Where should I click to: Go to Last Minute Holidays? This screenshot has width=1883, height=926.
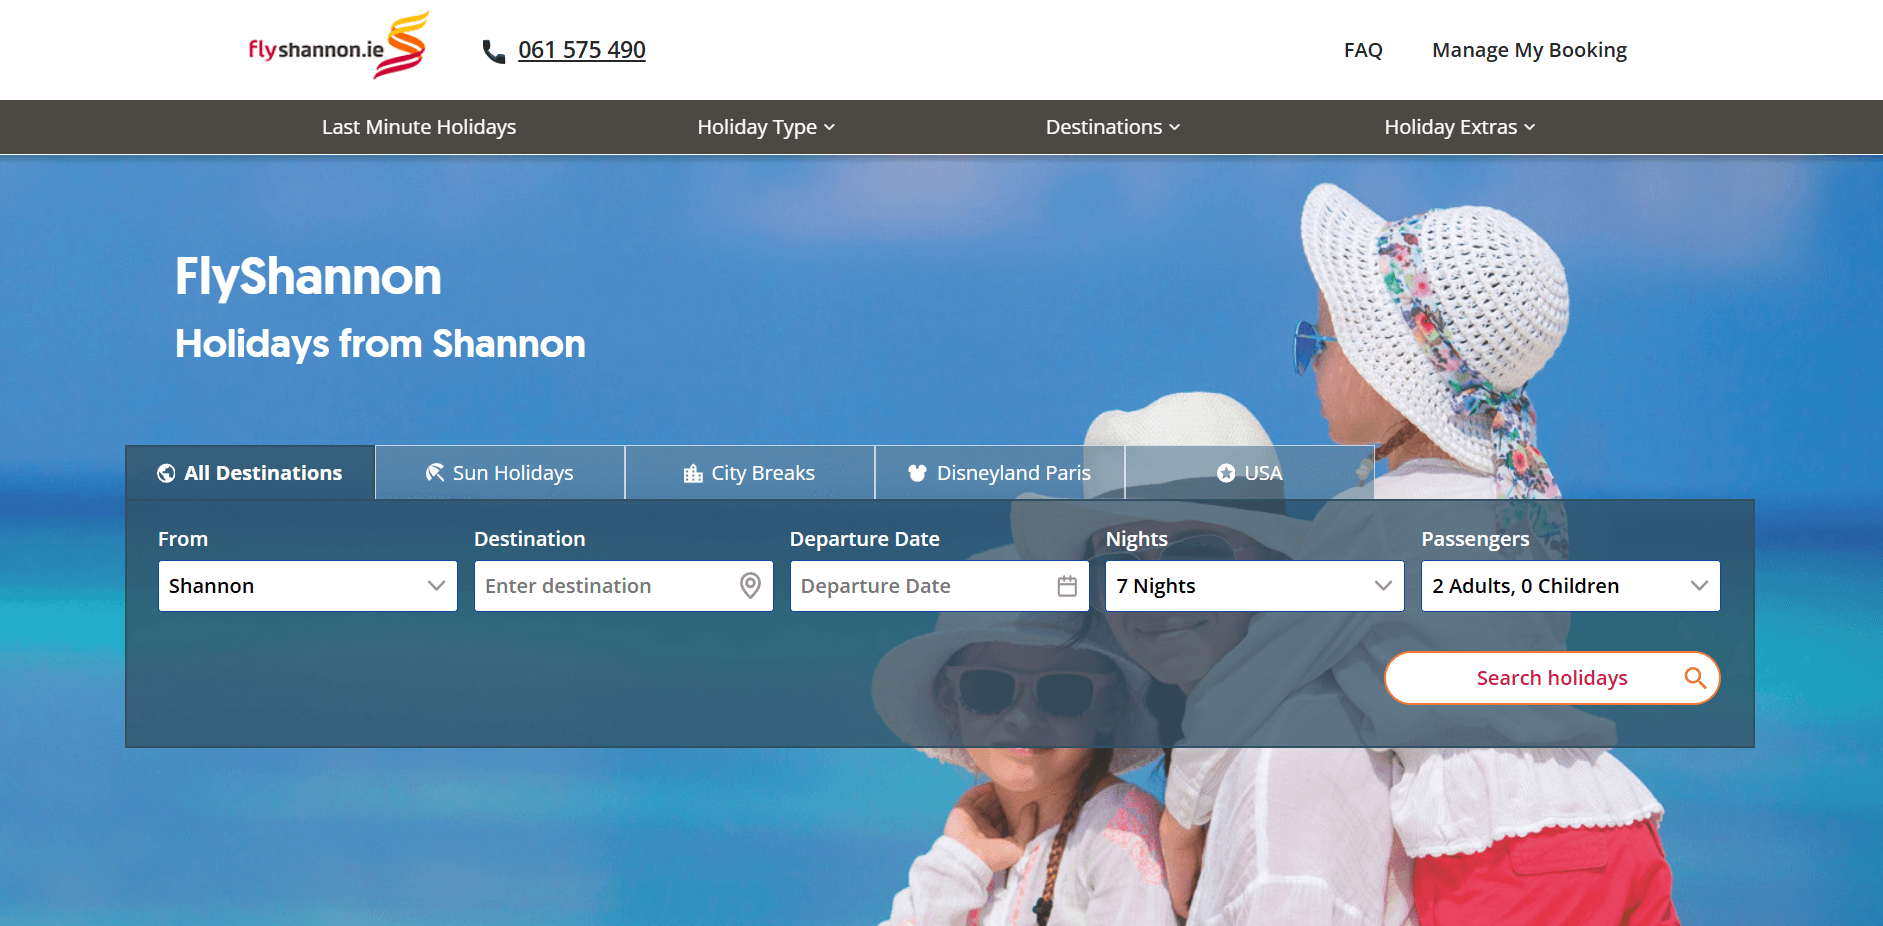419,127
